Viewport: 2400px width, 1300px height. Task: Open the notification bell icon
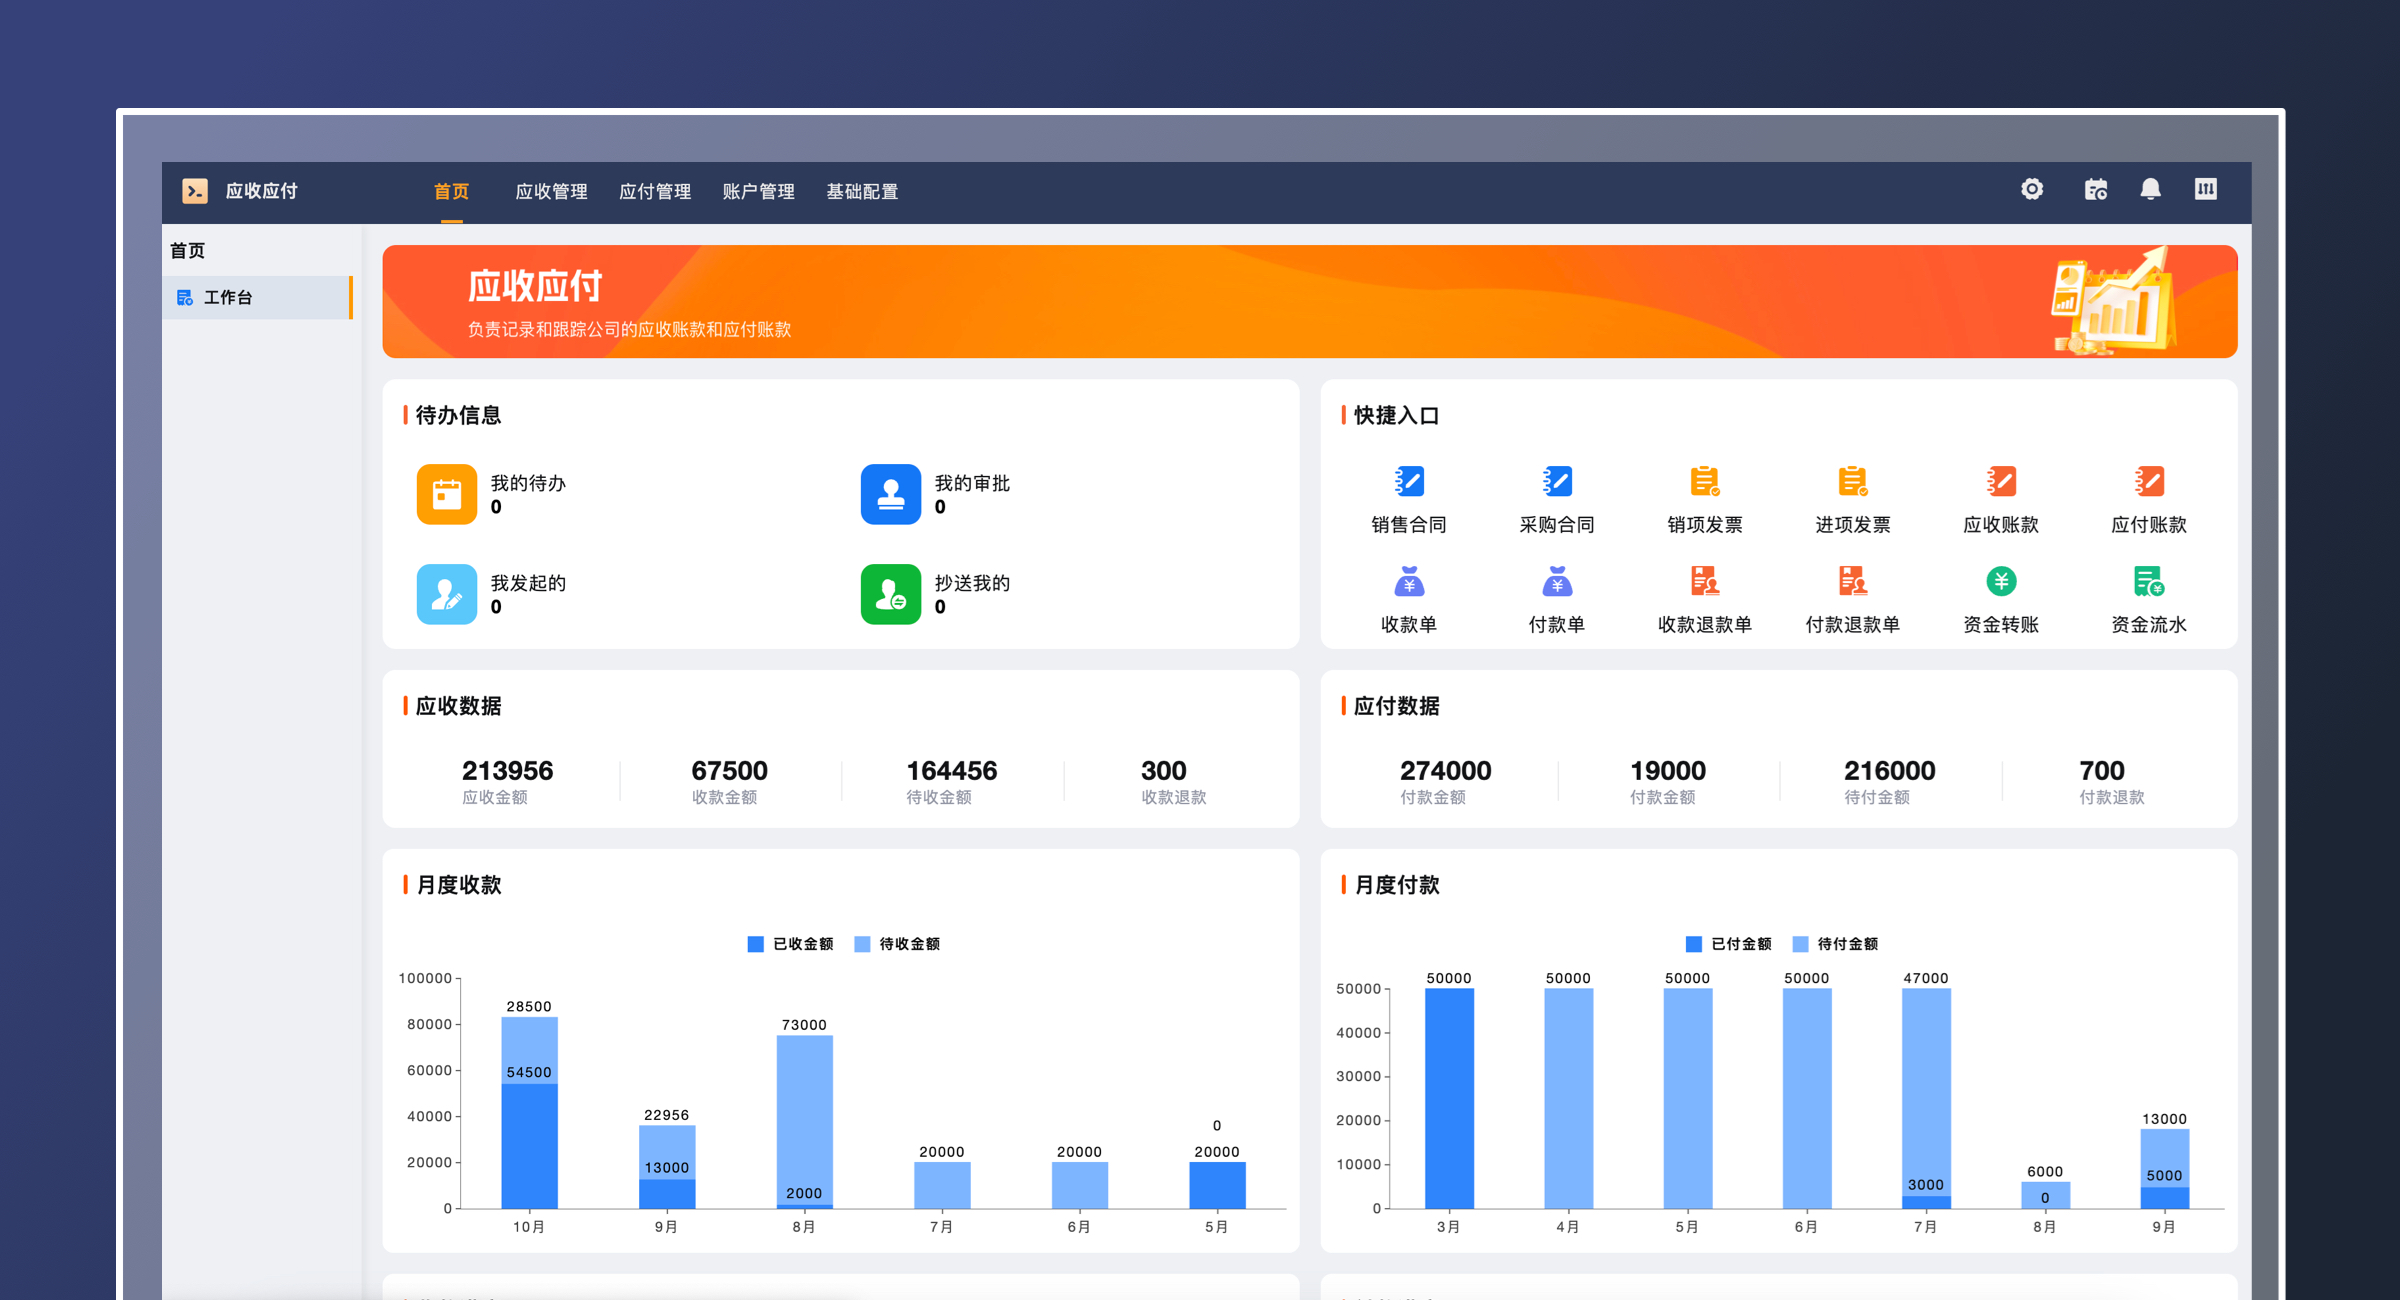[x=2150, y=189]
